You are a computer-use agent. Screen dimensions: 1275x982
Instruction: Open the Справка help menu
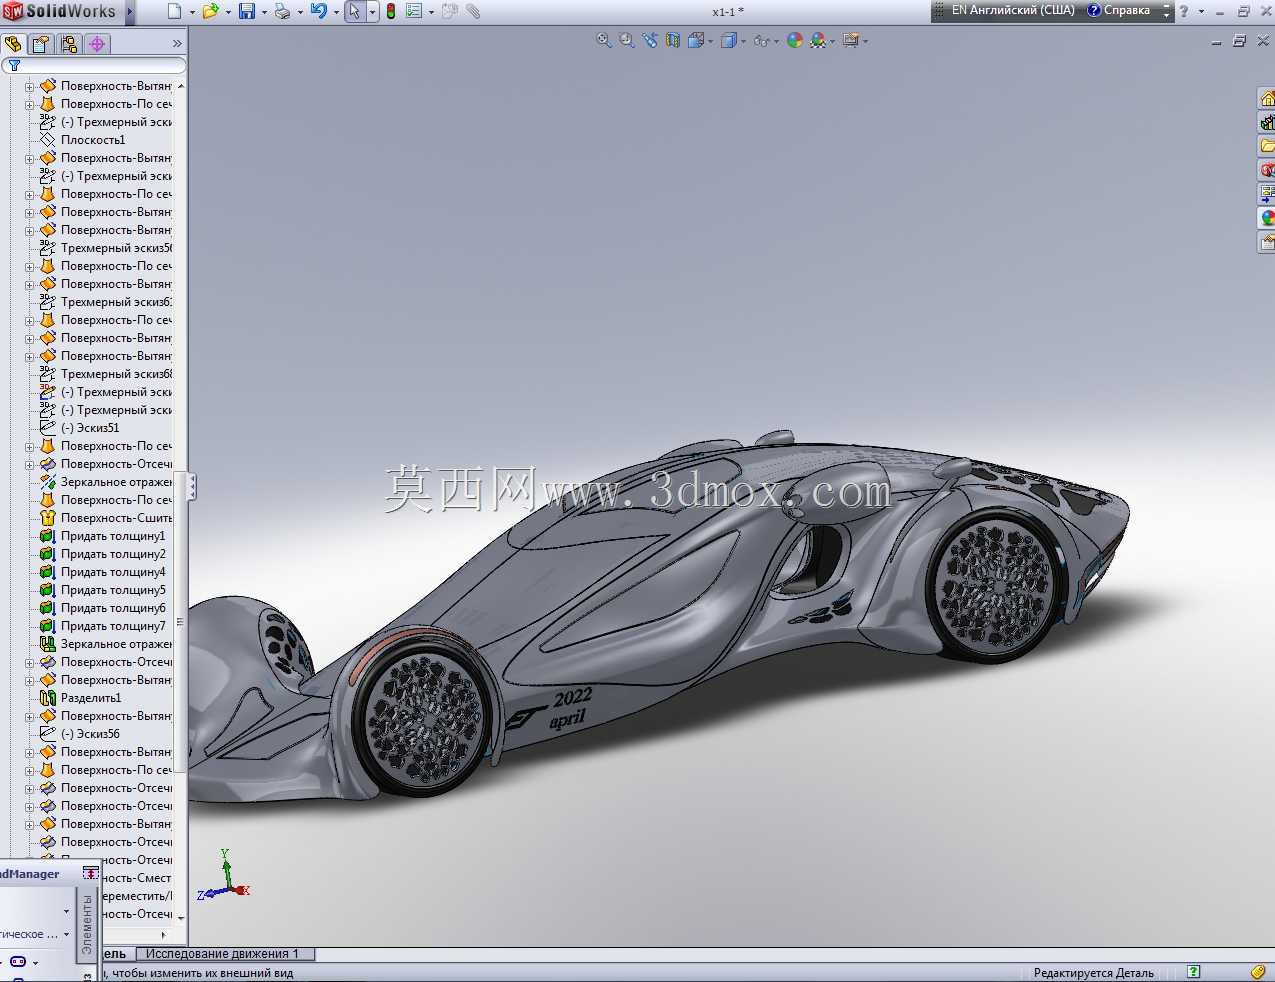click(x=1119, y=10)
